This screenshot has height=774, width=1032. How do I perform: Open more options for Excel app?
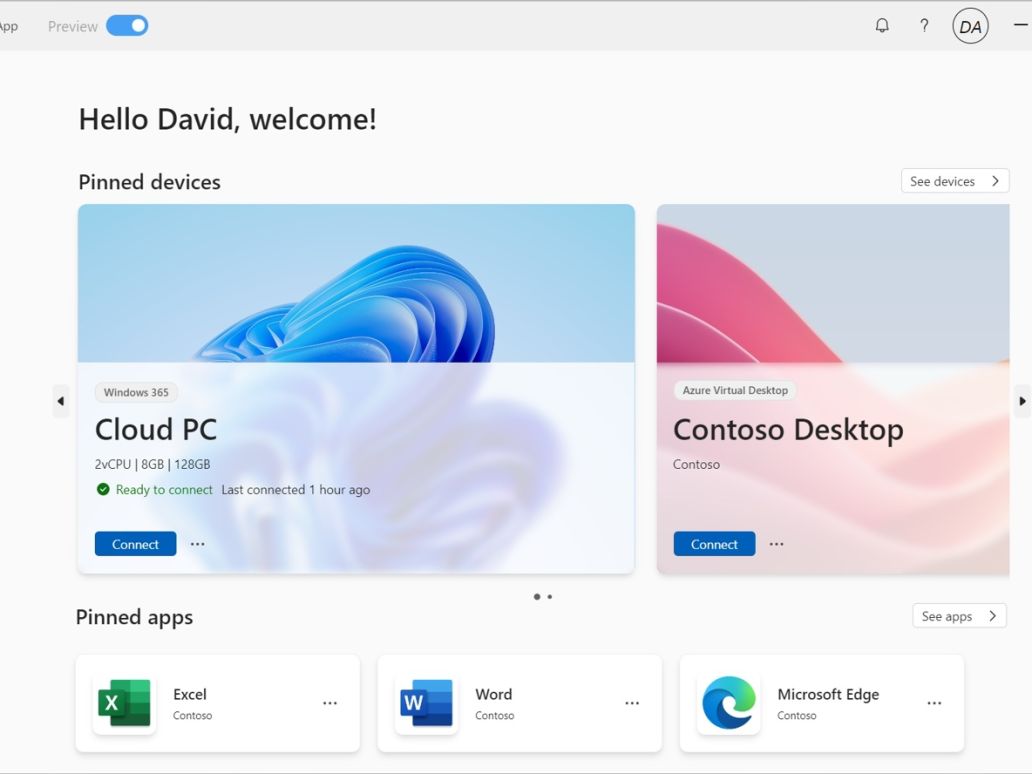[x=330, y=704]
